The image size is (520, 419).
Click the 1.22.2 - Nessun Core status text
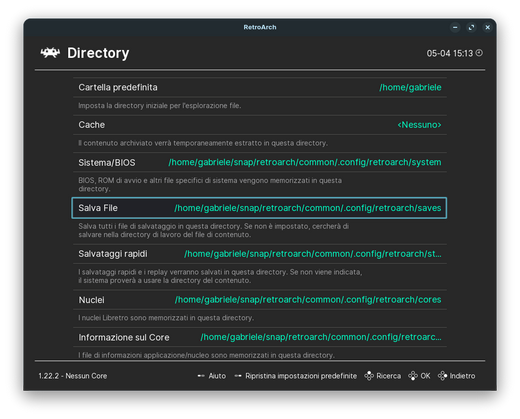coord(73,376)
